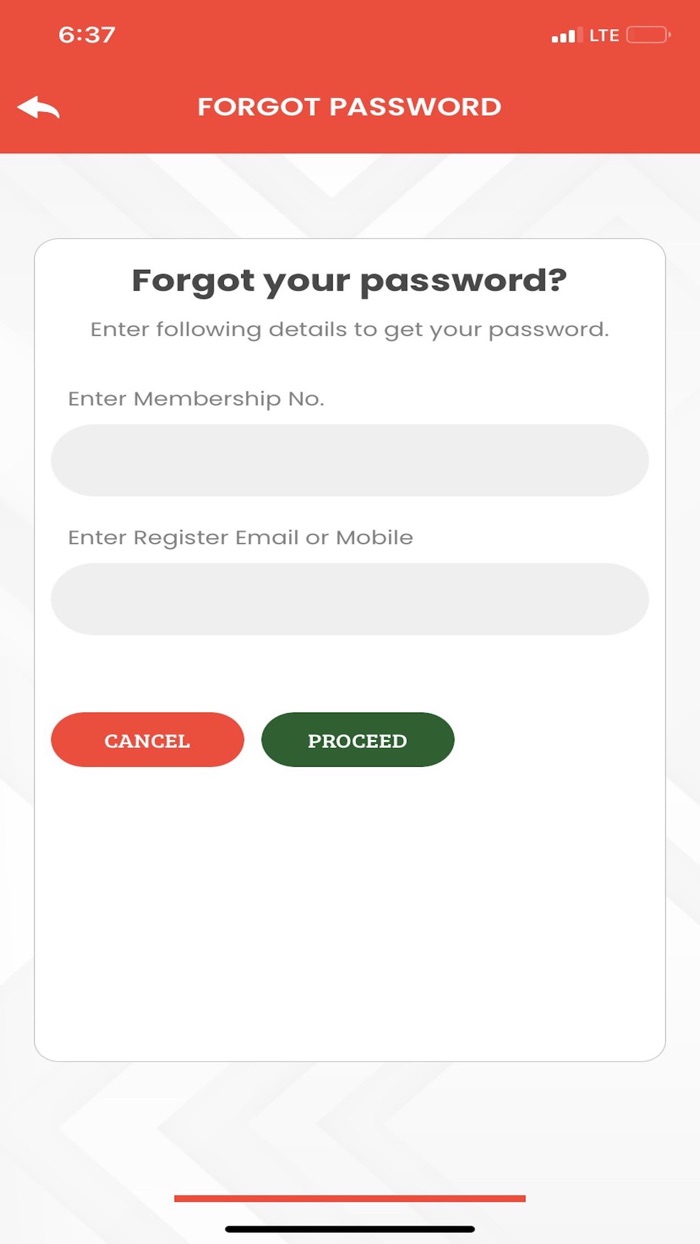Tap the "Enter Membership No." label

196,398
